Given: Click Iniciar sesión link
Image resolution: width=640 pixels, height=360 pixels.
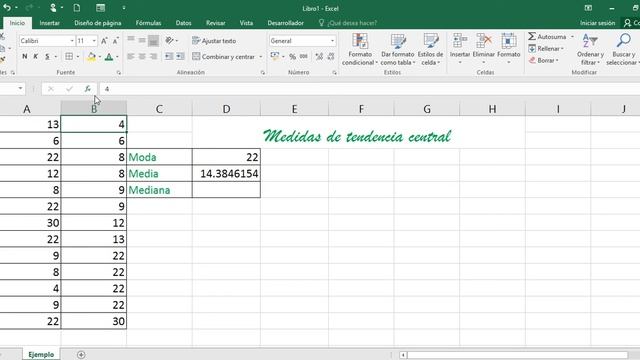Looking at the screenshot, I should (x=597, y=23).
